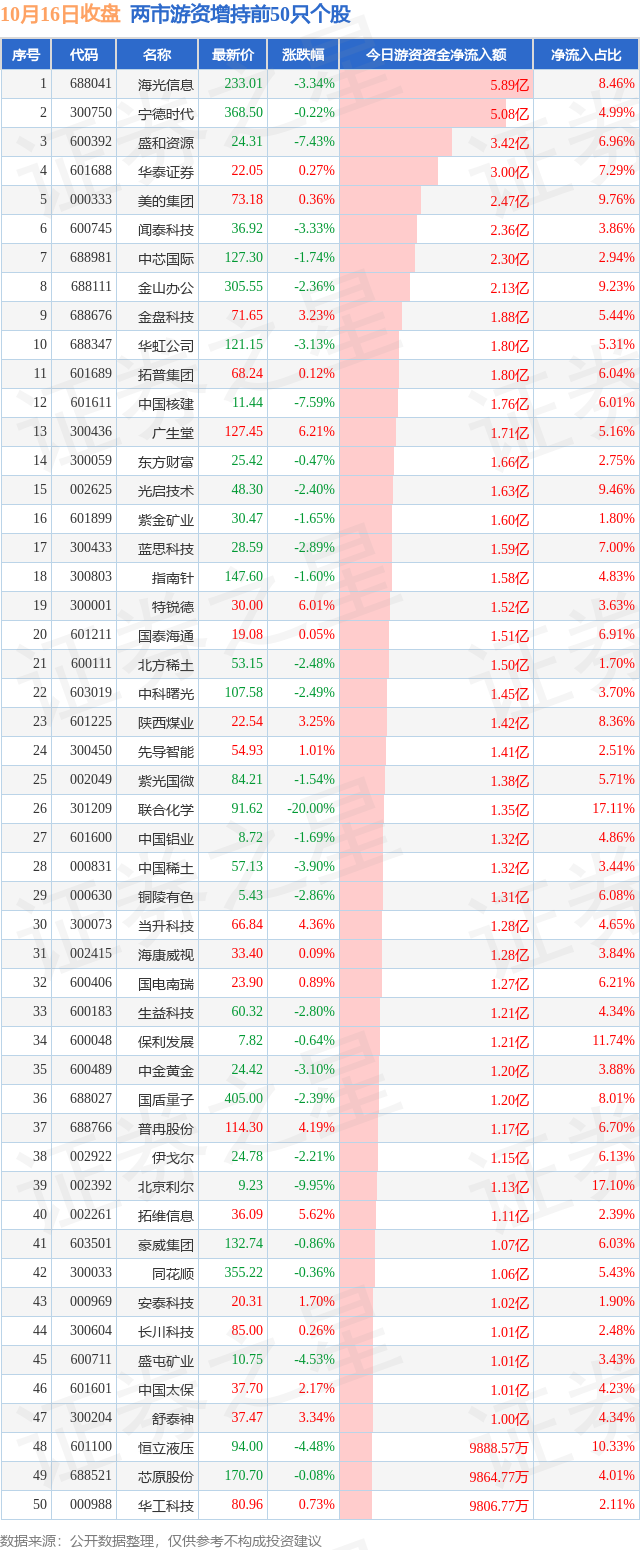Click stock name 盛屯矿业
This screenshot has width=640, height=1550.
pos(166,1360)
